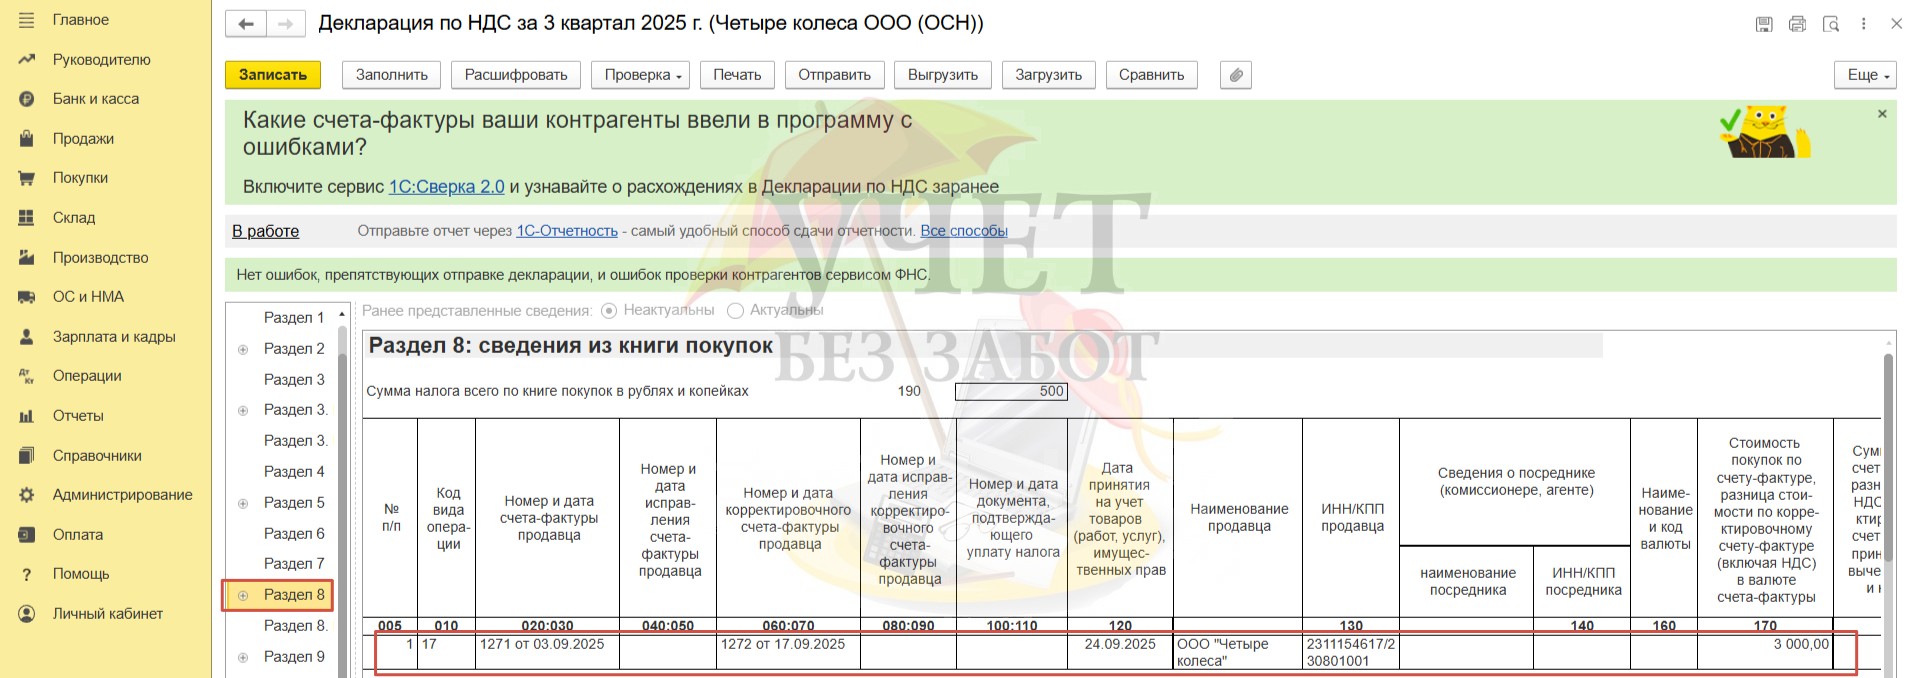The image size is (1920, 678).
Task: Click the save diskette icon in title bar
Action: coord(1764,24)
